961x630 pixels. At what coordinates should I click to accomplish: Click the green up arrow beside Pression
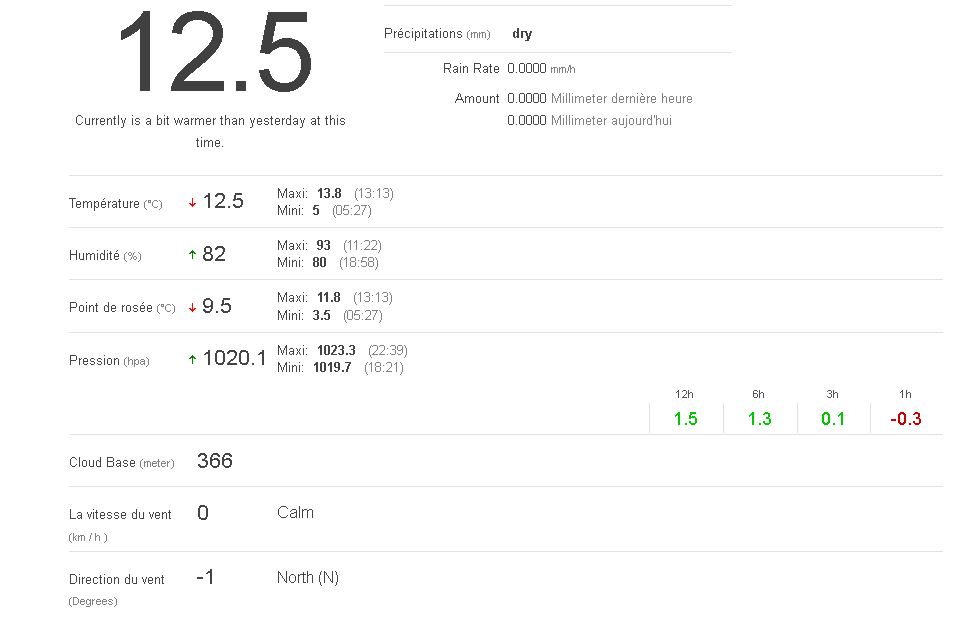[x=192, y=360]
